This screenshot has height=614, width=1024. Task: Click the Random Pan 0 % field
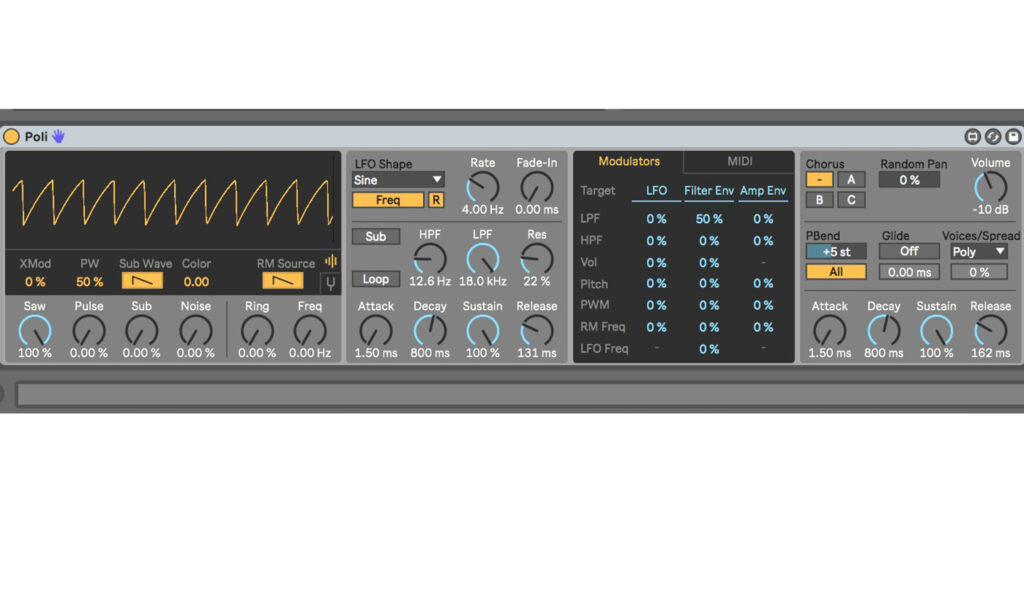point(909,180)
